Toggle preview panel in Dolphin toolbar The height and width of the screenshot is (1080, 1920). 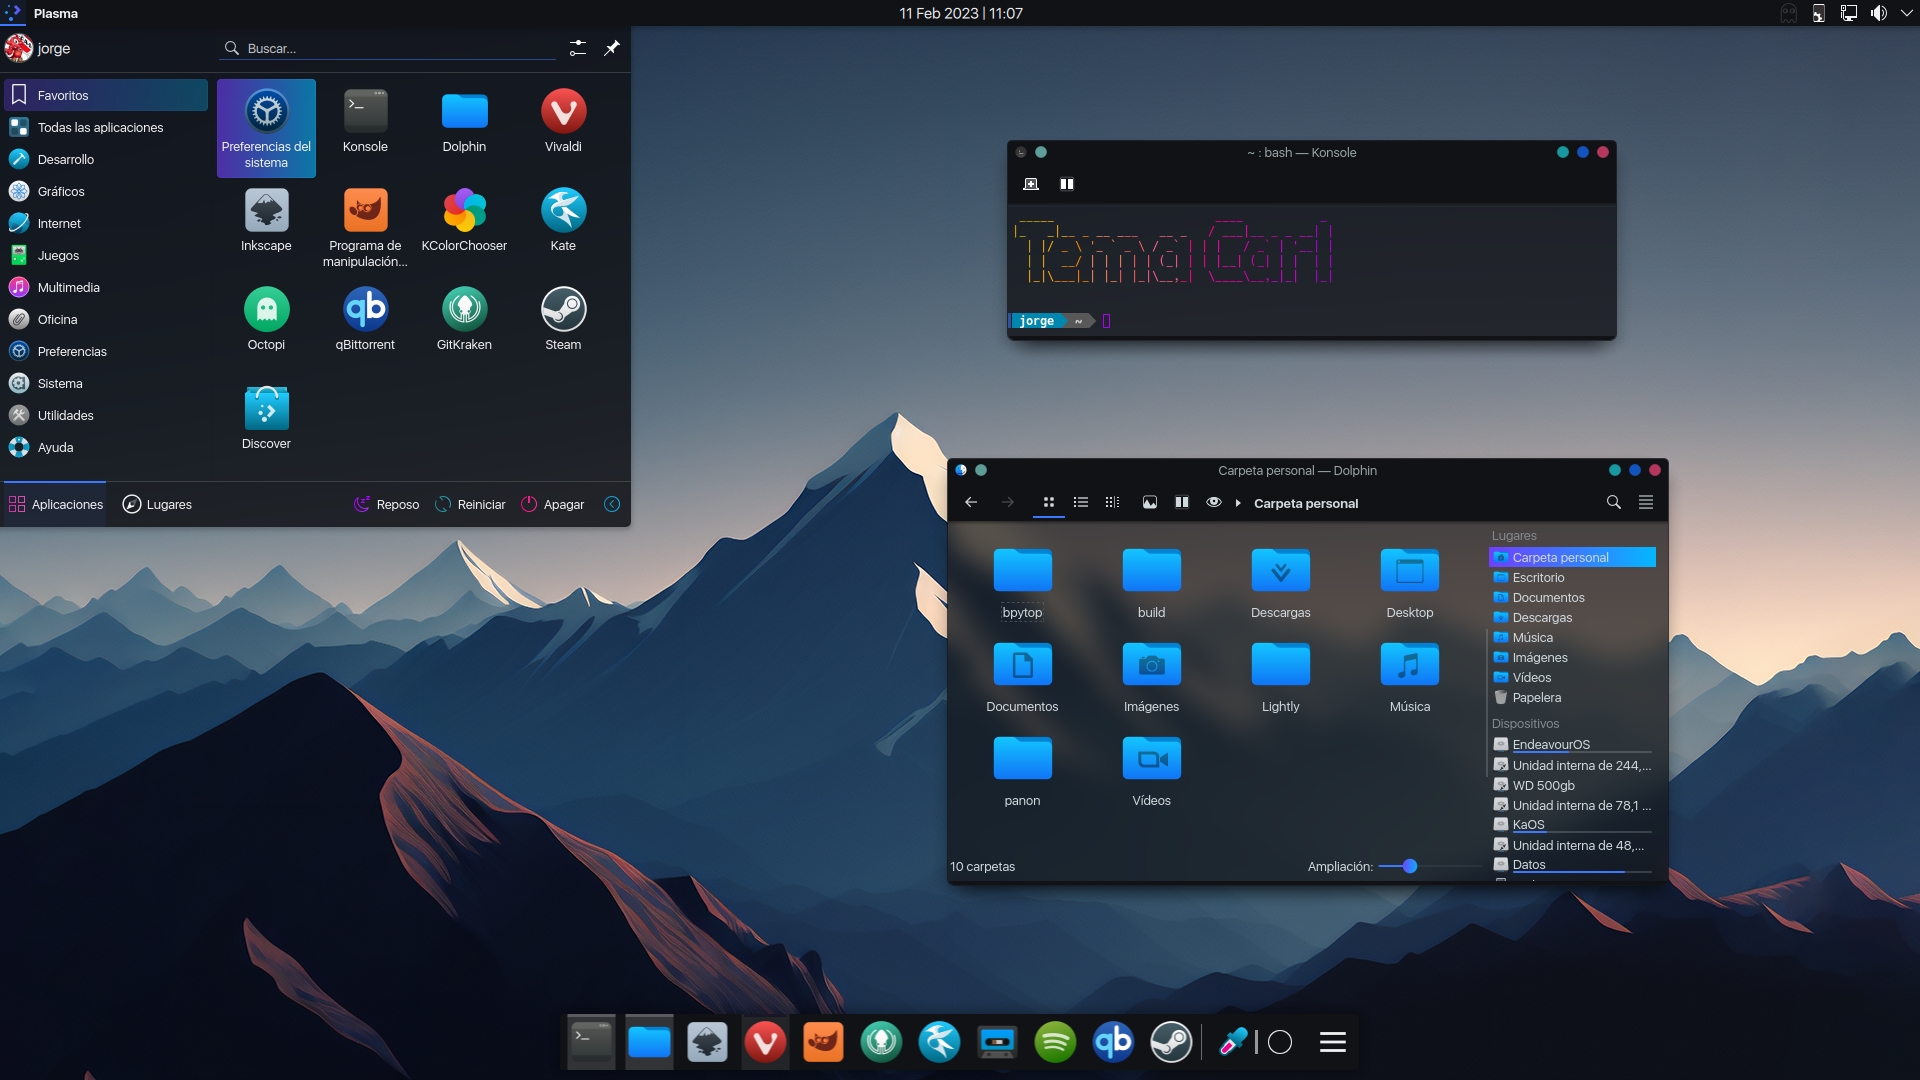1149,503
